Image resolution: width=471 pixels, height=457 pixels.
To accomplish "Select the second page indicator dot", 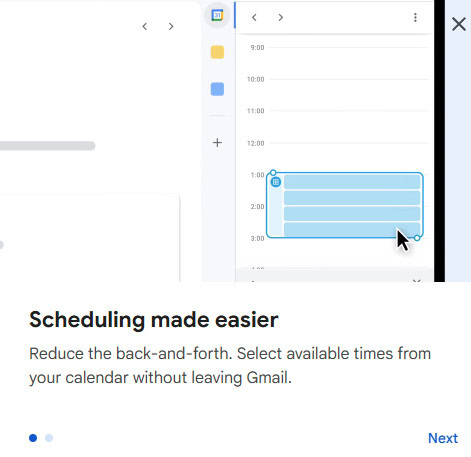I will [x=49, y=438].
